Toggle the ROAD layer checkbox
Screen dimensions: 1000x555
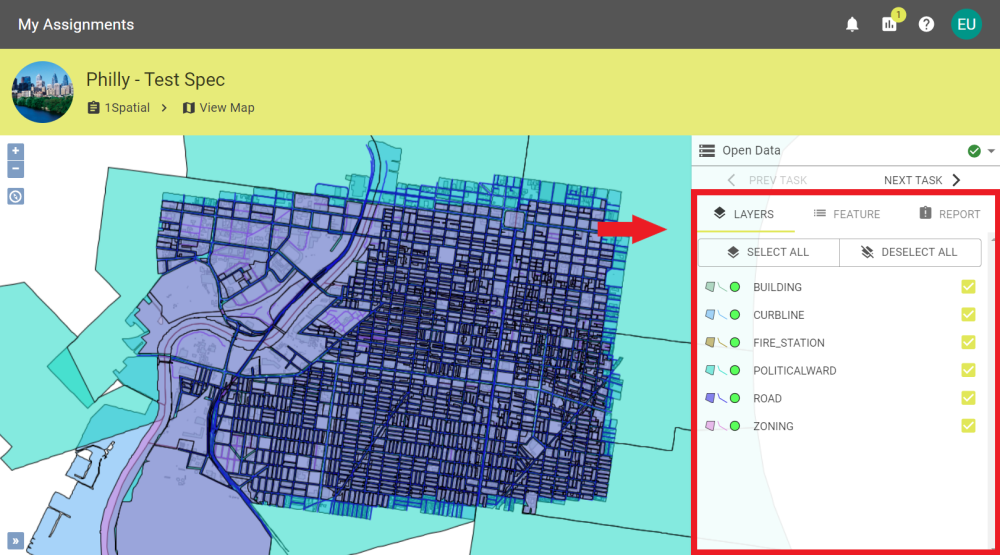968,398
